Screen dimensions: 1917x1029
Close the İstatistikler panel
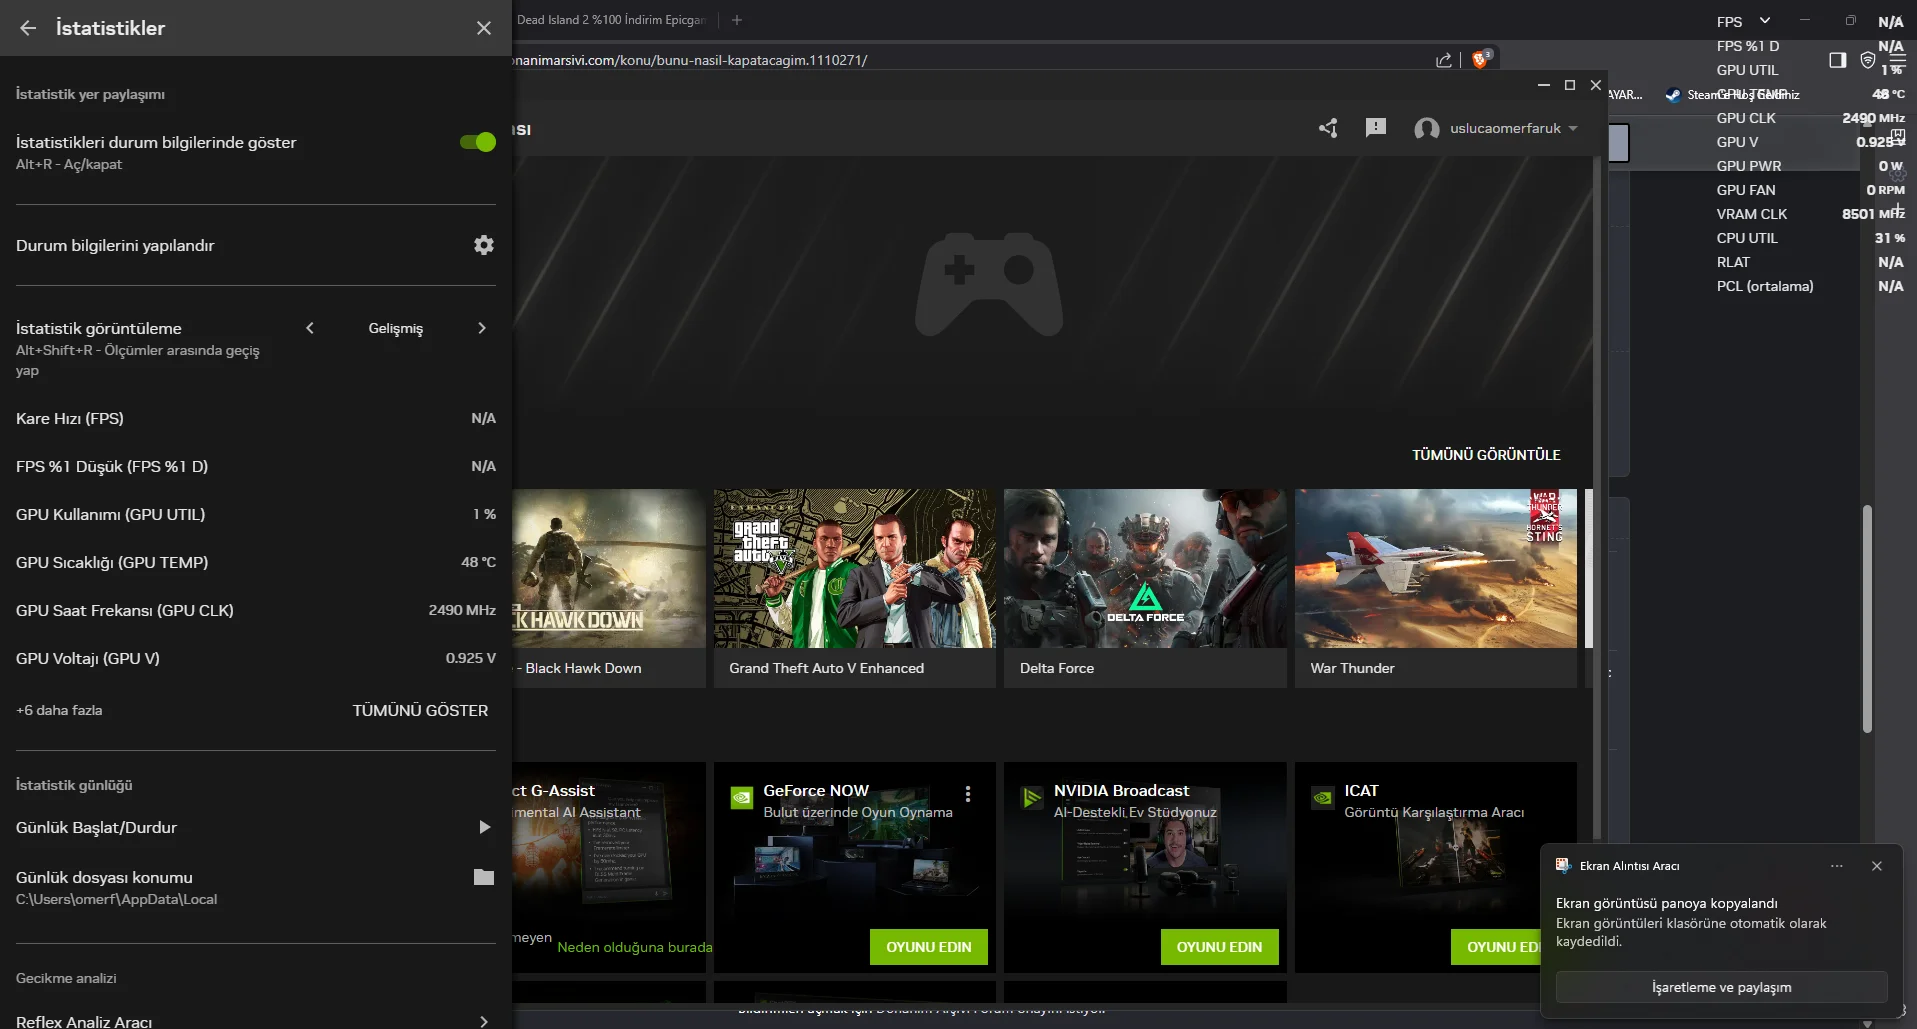click(484, 28)
